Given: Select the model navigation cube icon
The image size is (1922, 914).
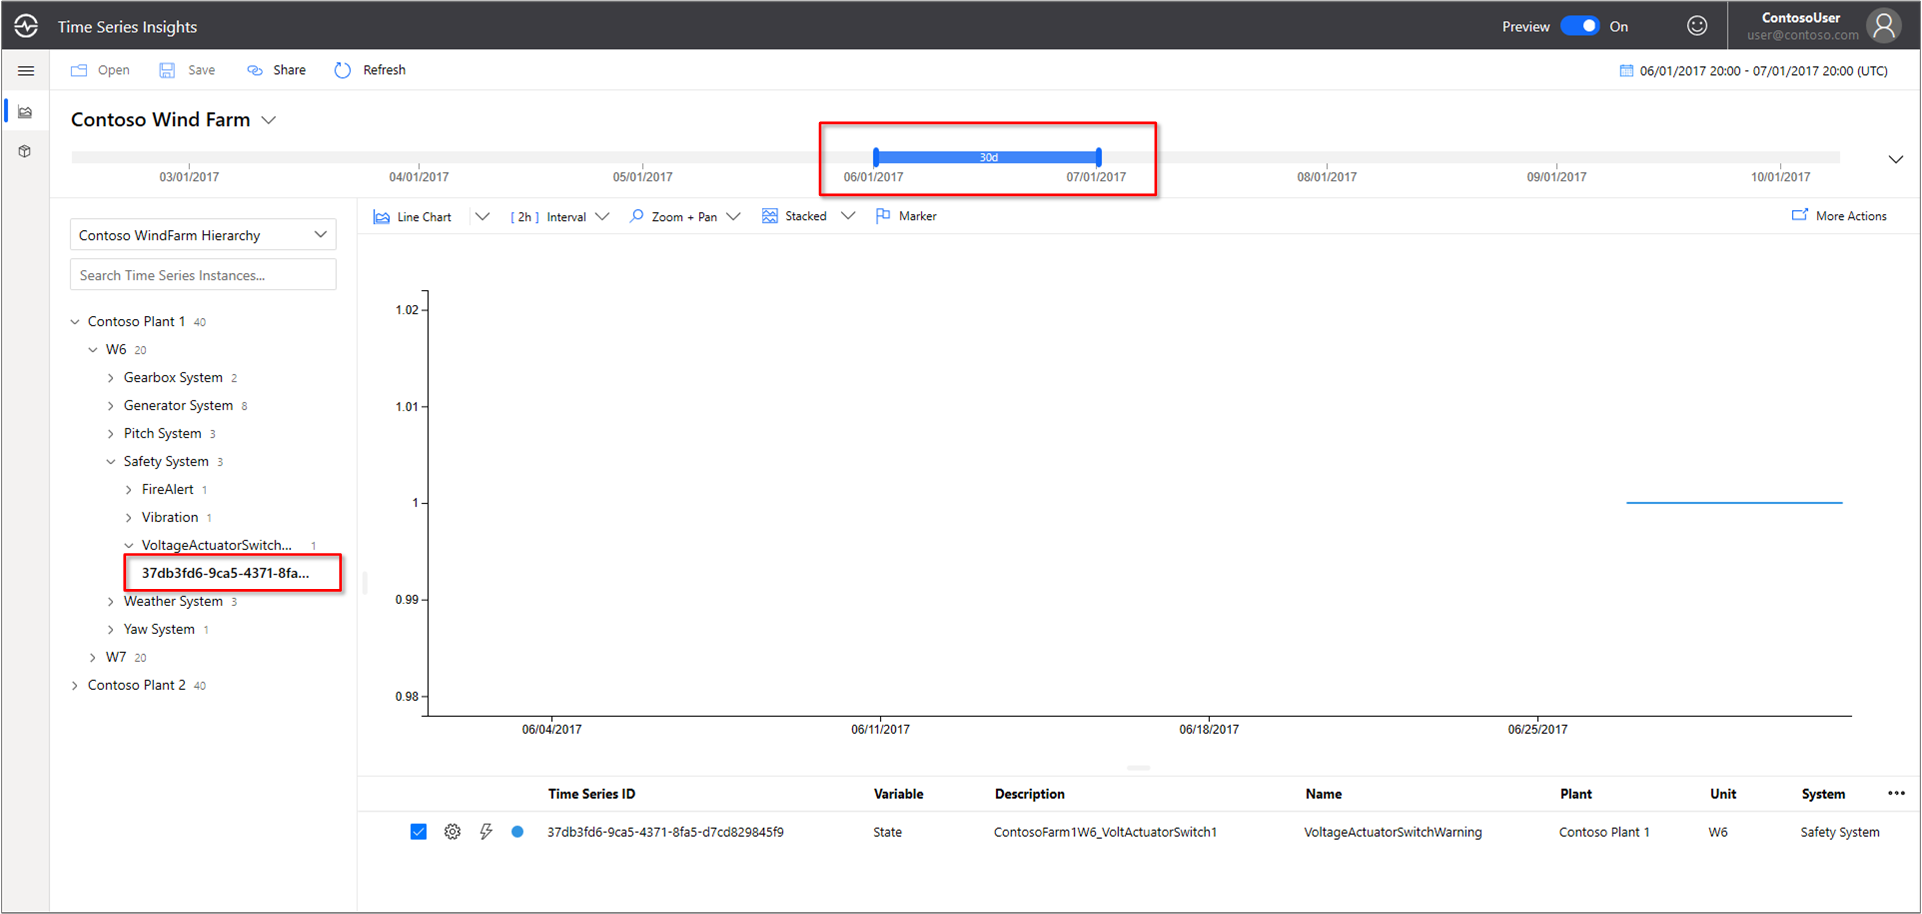Looking at the screenshot, I should 26,151.
